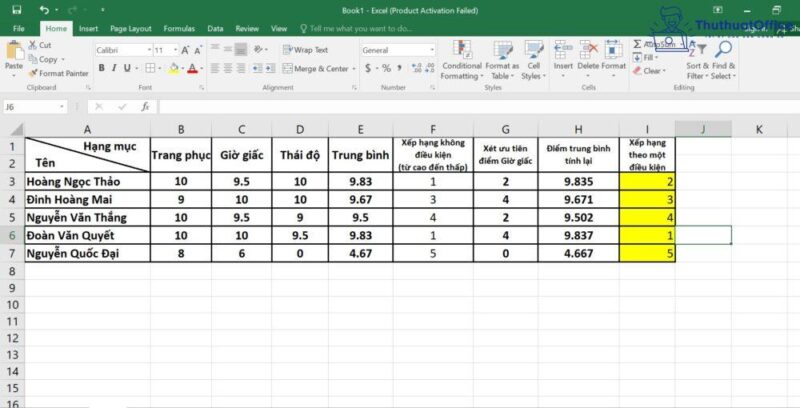Image resolution: width=800 pixels, height=408 pixels.
Task: Switch to the Review tab
Action: tap(247, 29)
